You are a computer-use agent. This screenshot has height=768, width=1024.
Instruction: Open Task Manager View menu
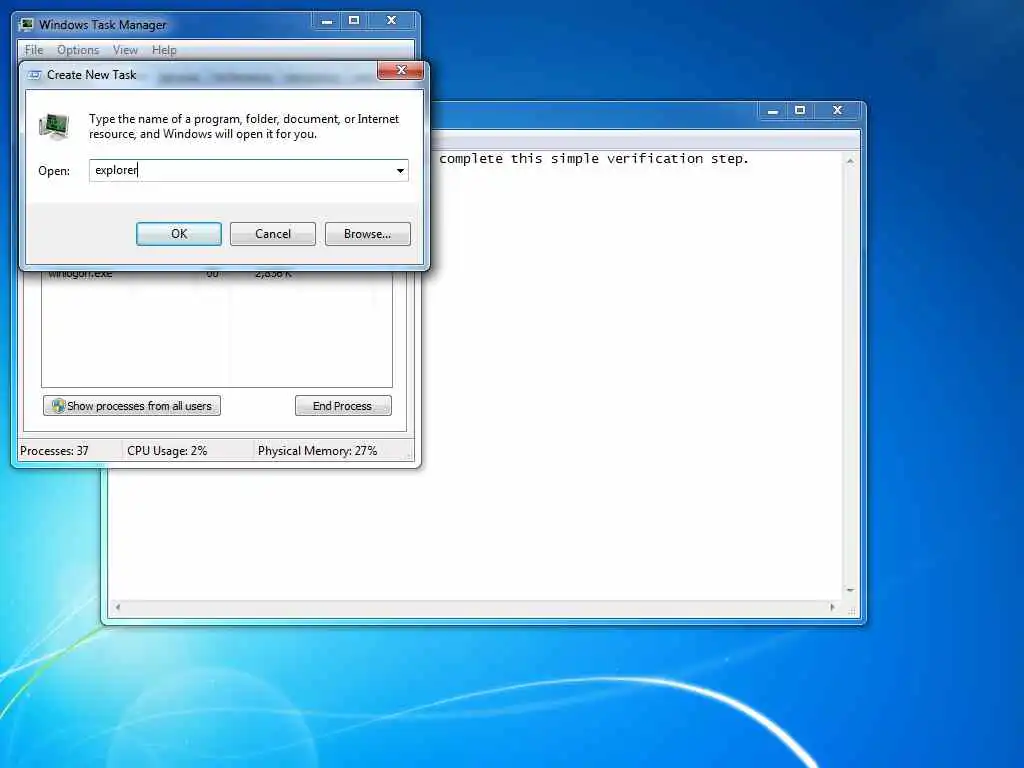click(x=125, y=50)
